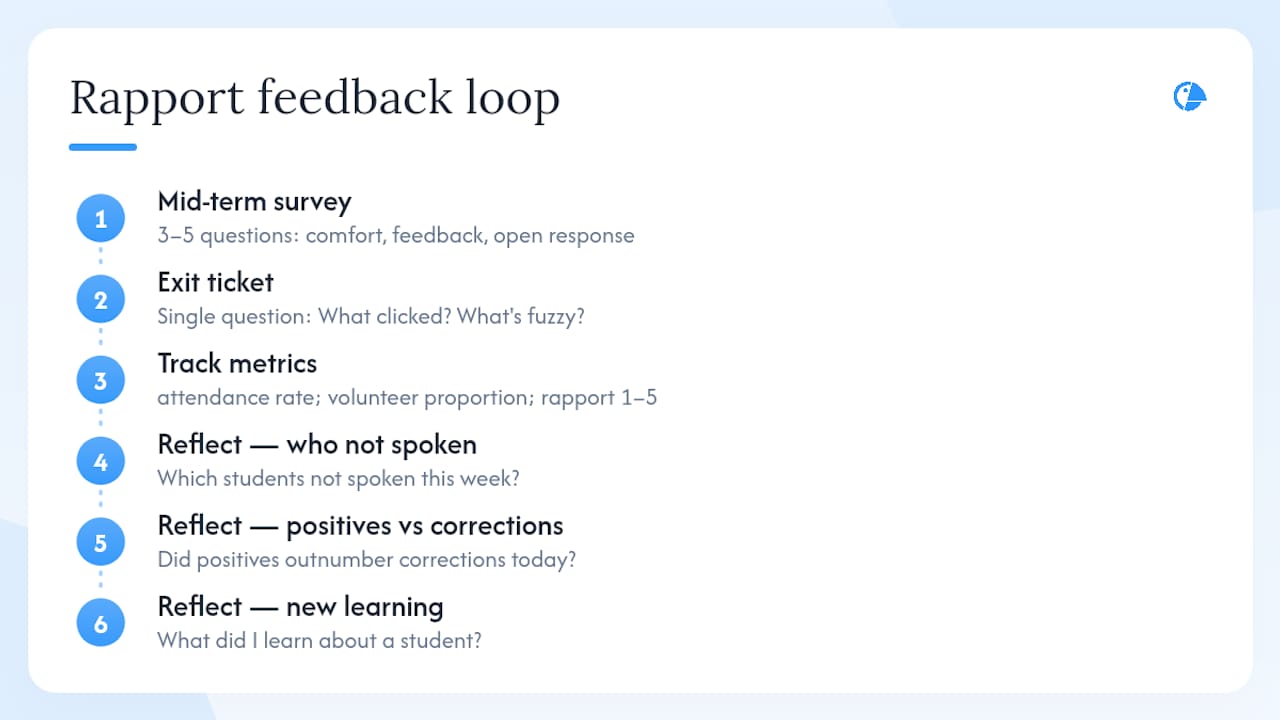Click the blue underline beneath the title

(103, 147)
